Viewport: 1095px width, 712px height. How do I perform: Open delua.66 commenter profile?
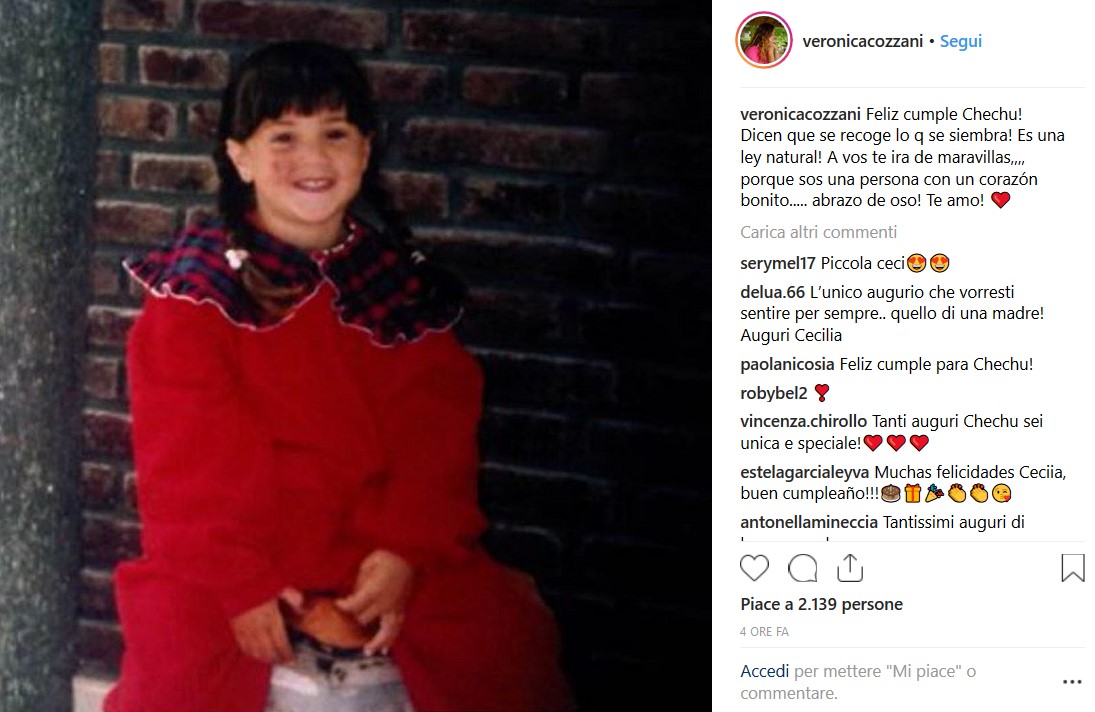tap(772, 292)
